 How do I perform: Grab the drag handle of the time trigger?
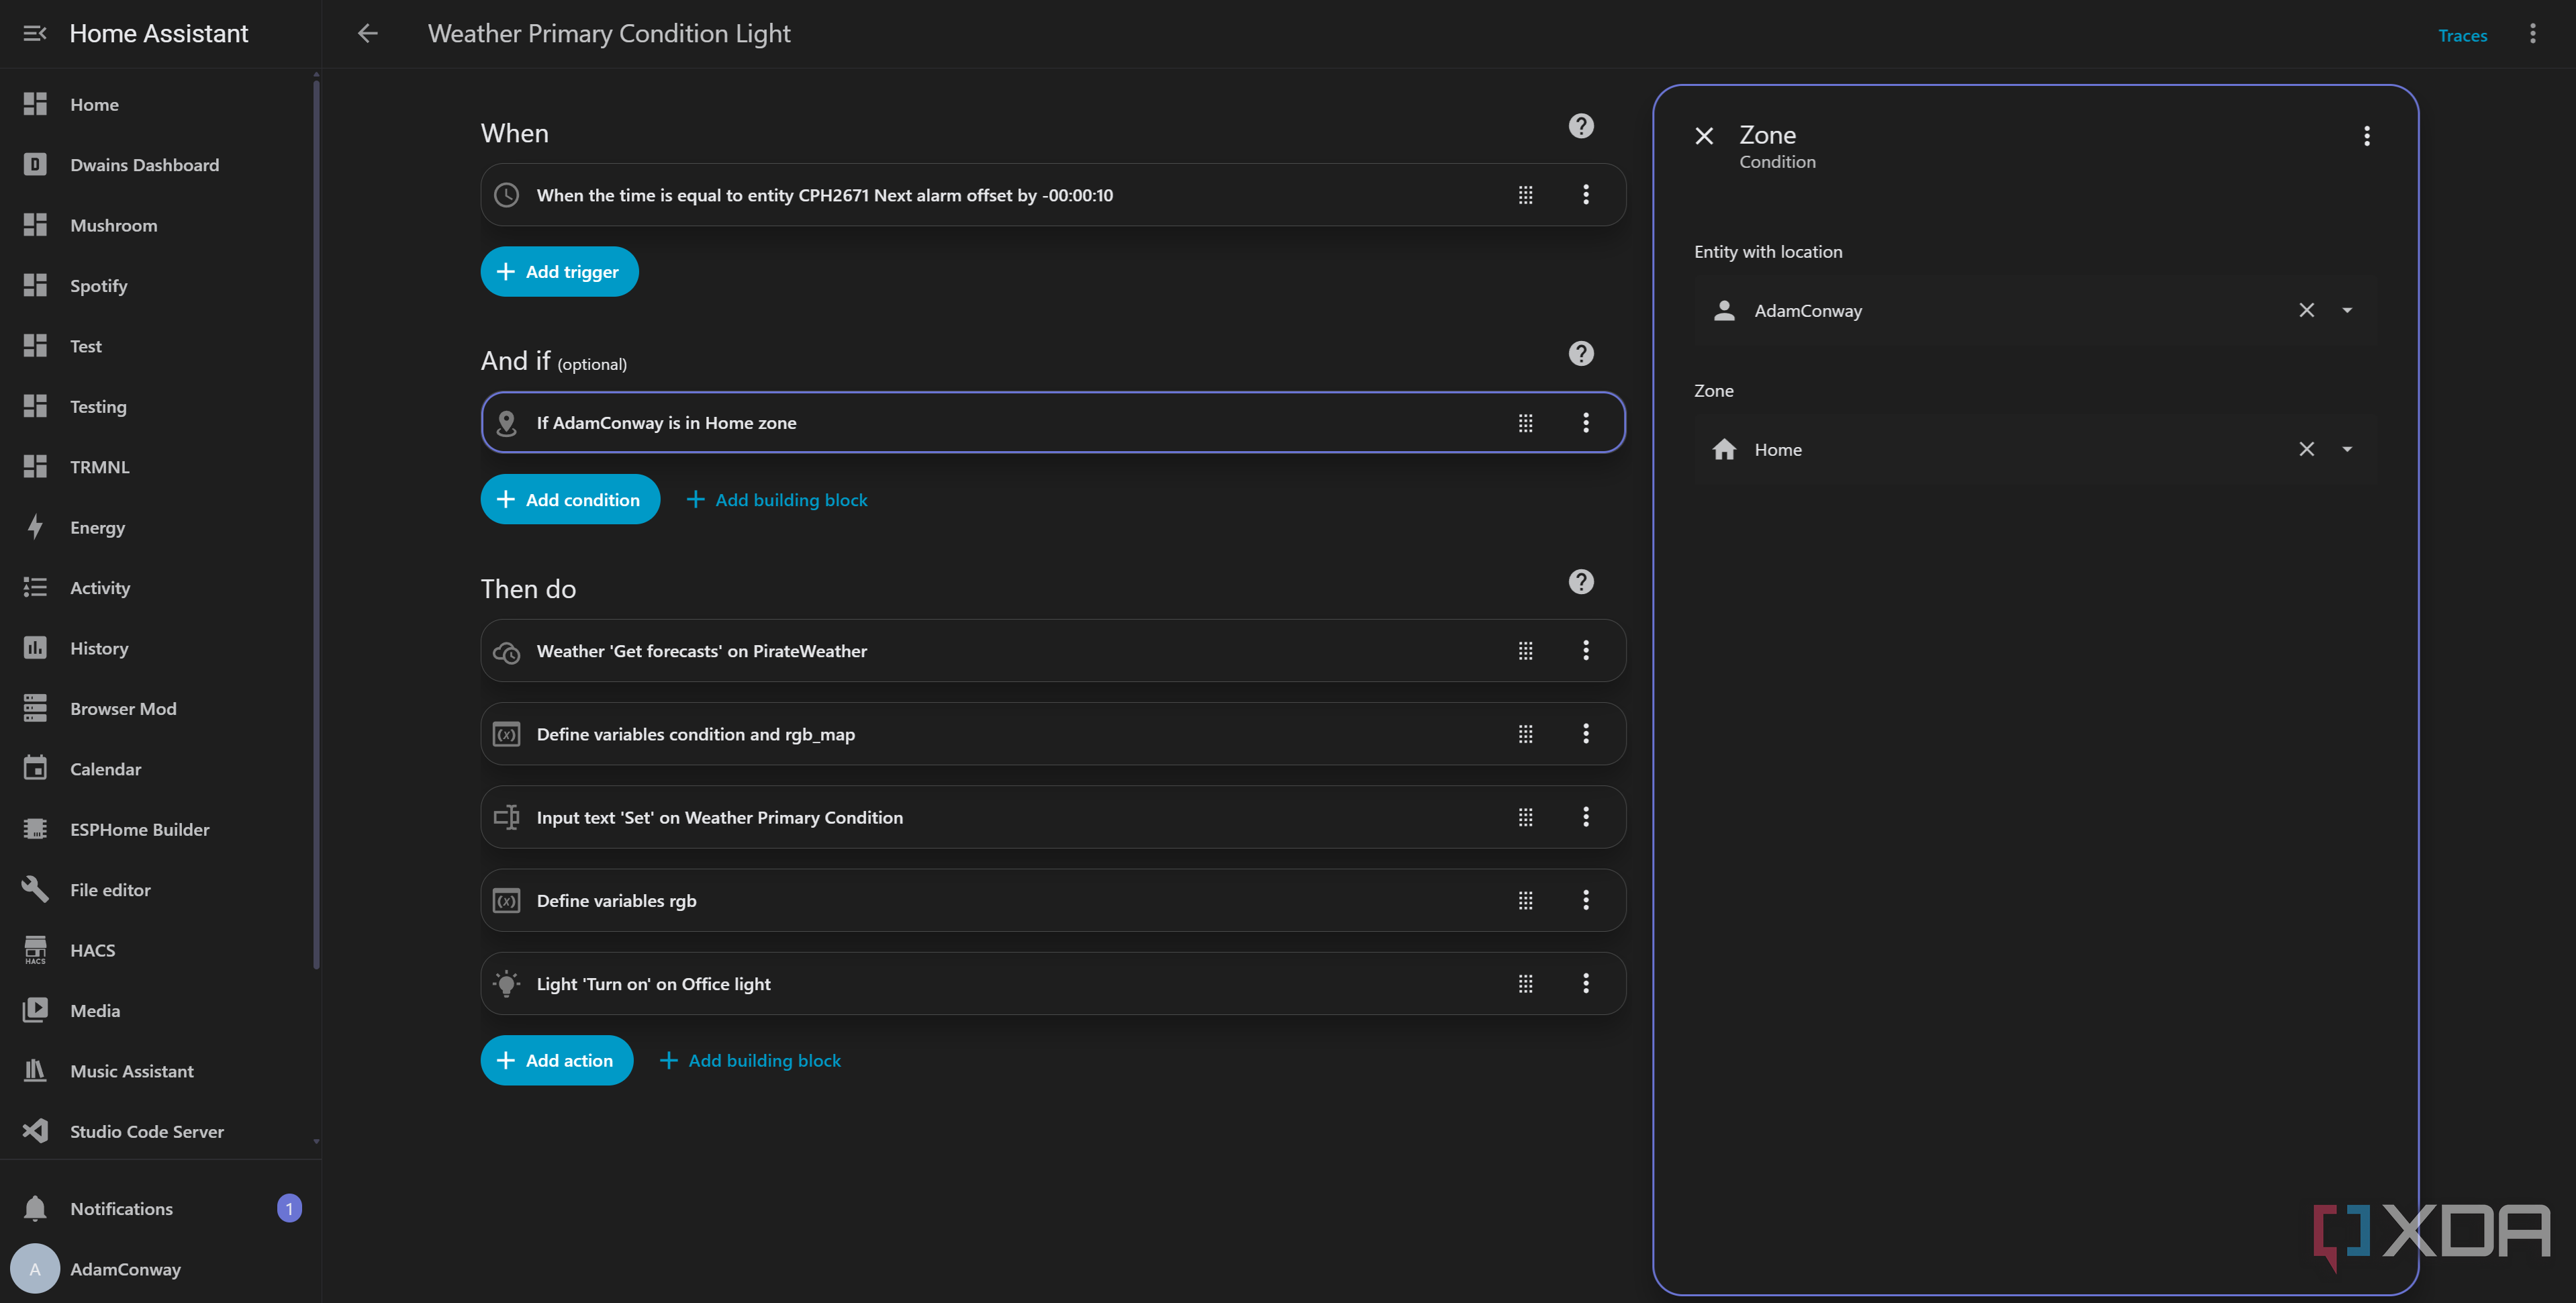coord(1525,195)
